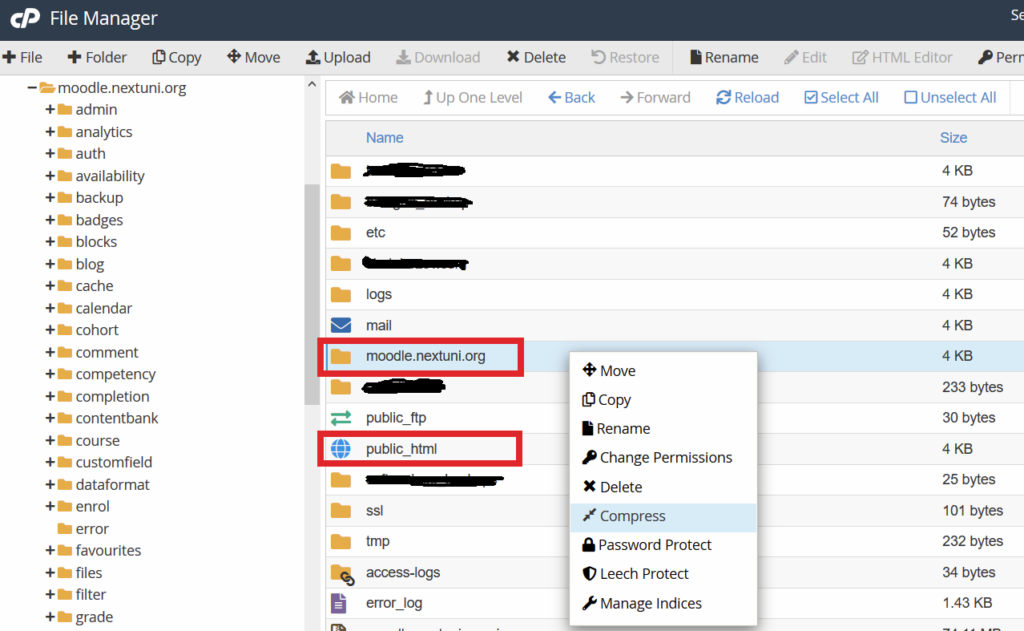Expand the analytics folder in tree
This screenshot has height=631, width=1024.
(50, 131)
